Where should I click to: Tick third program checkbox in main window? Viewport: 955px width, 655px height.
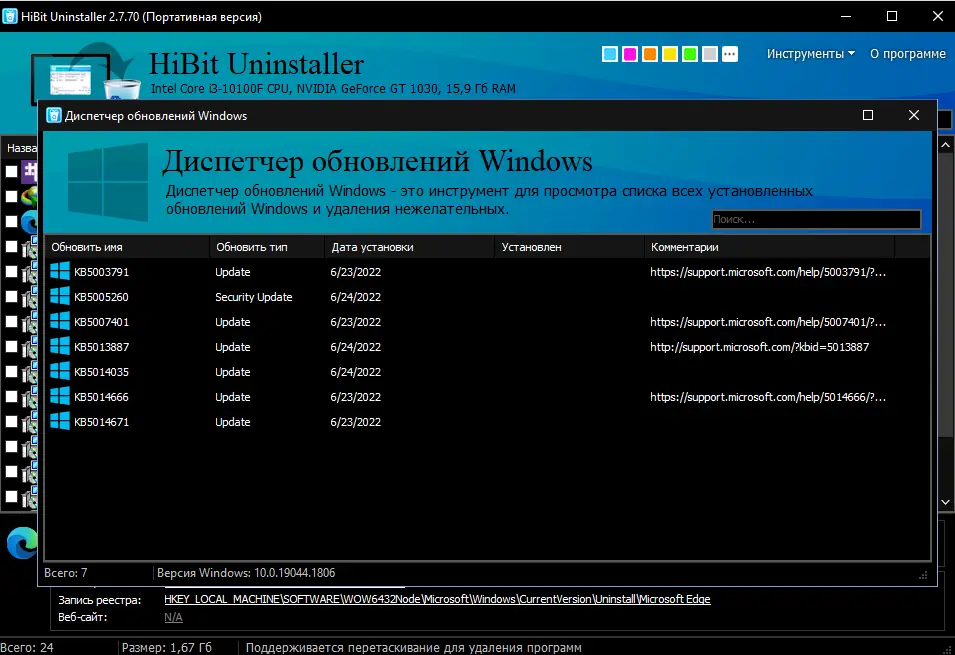click(12, 222)
